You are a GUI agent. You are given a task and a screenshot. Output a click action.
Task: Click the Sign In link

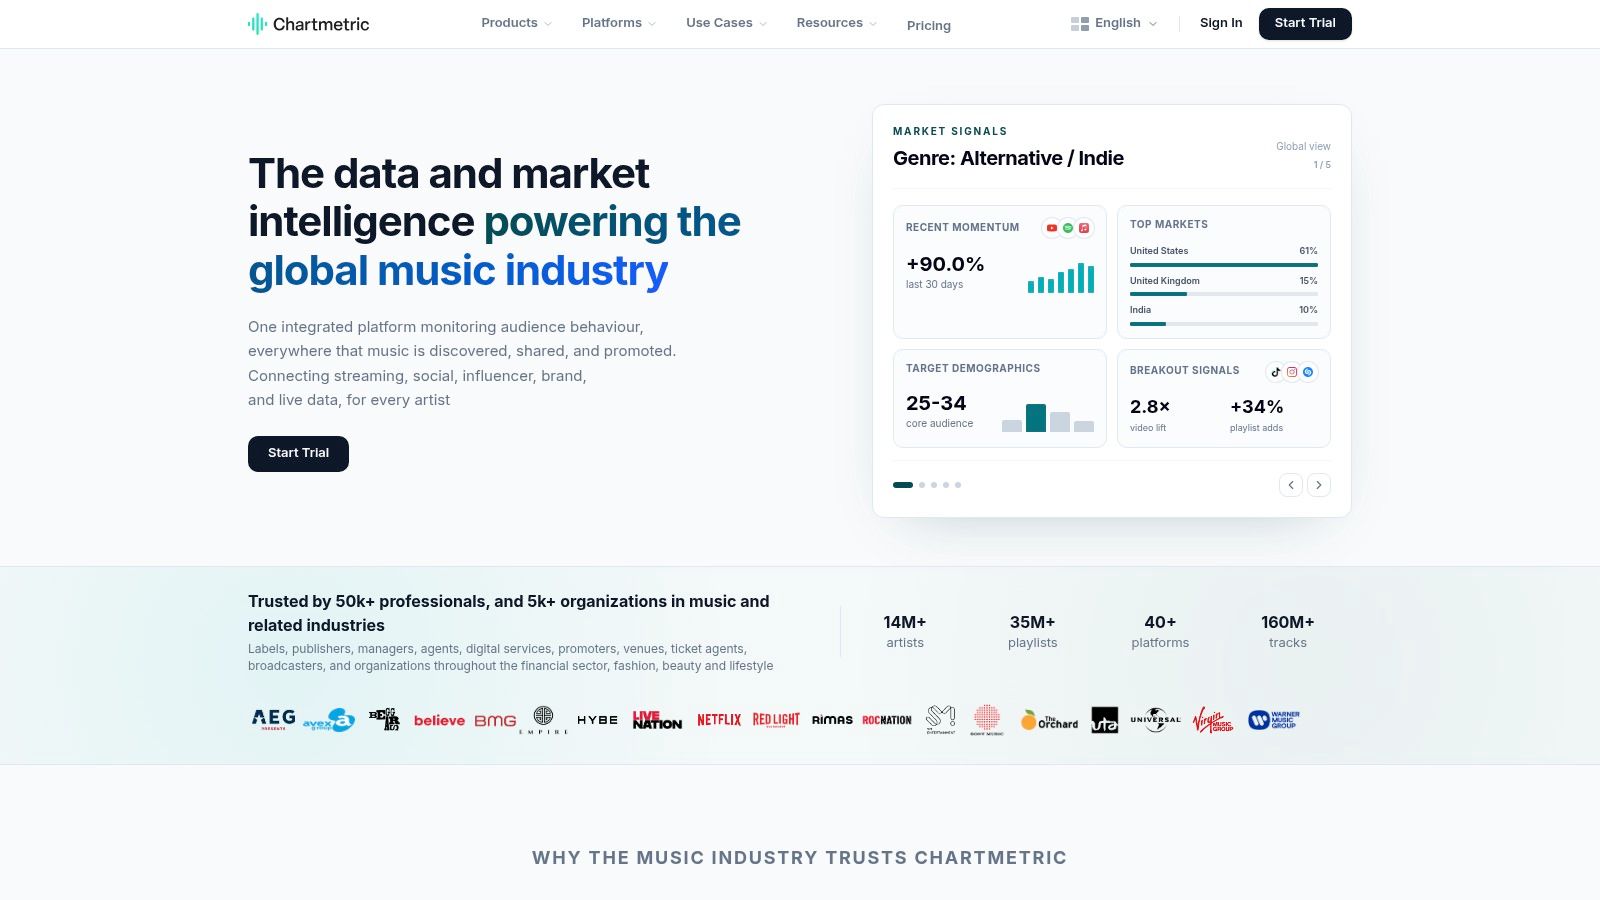click(1221, 23)
